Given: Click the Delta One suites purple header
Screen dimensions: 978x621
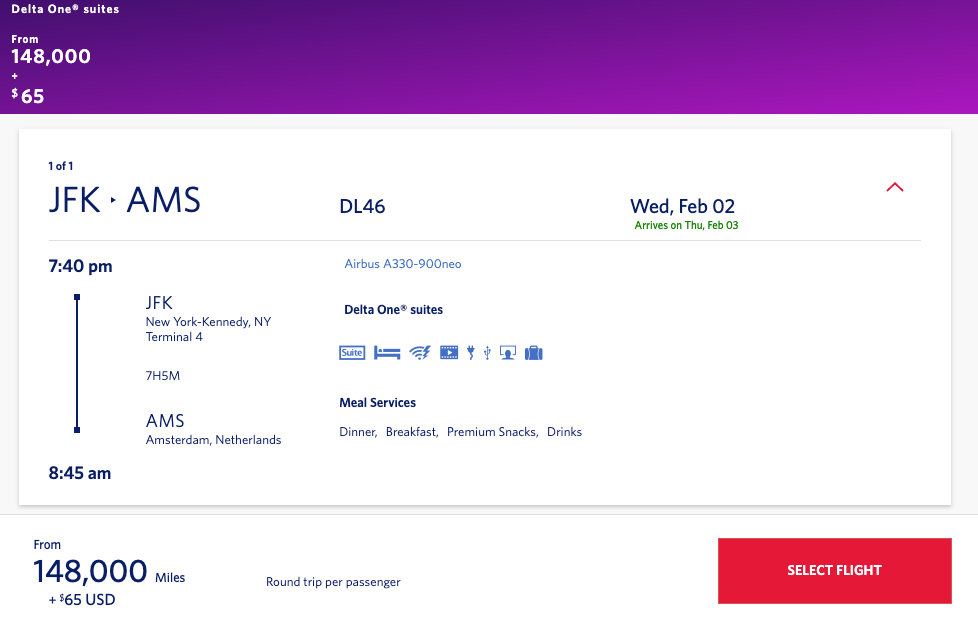Looking at the screenshot, I should [x=65, y=9].
